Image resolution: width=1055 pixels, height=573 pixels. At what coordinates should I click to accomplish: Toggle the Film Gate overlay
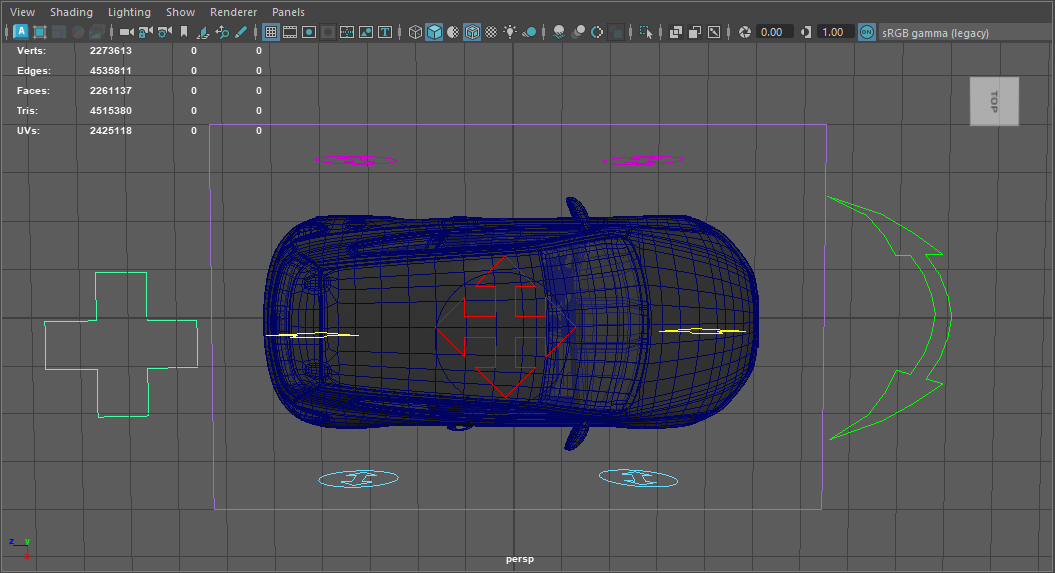click(290, 32)
